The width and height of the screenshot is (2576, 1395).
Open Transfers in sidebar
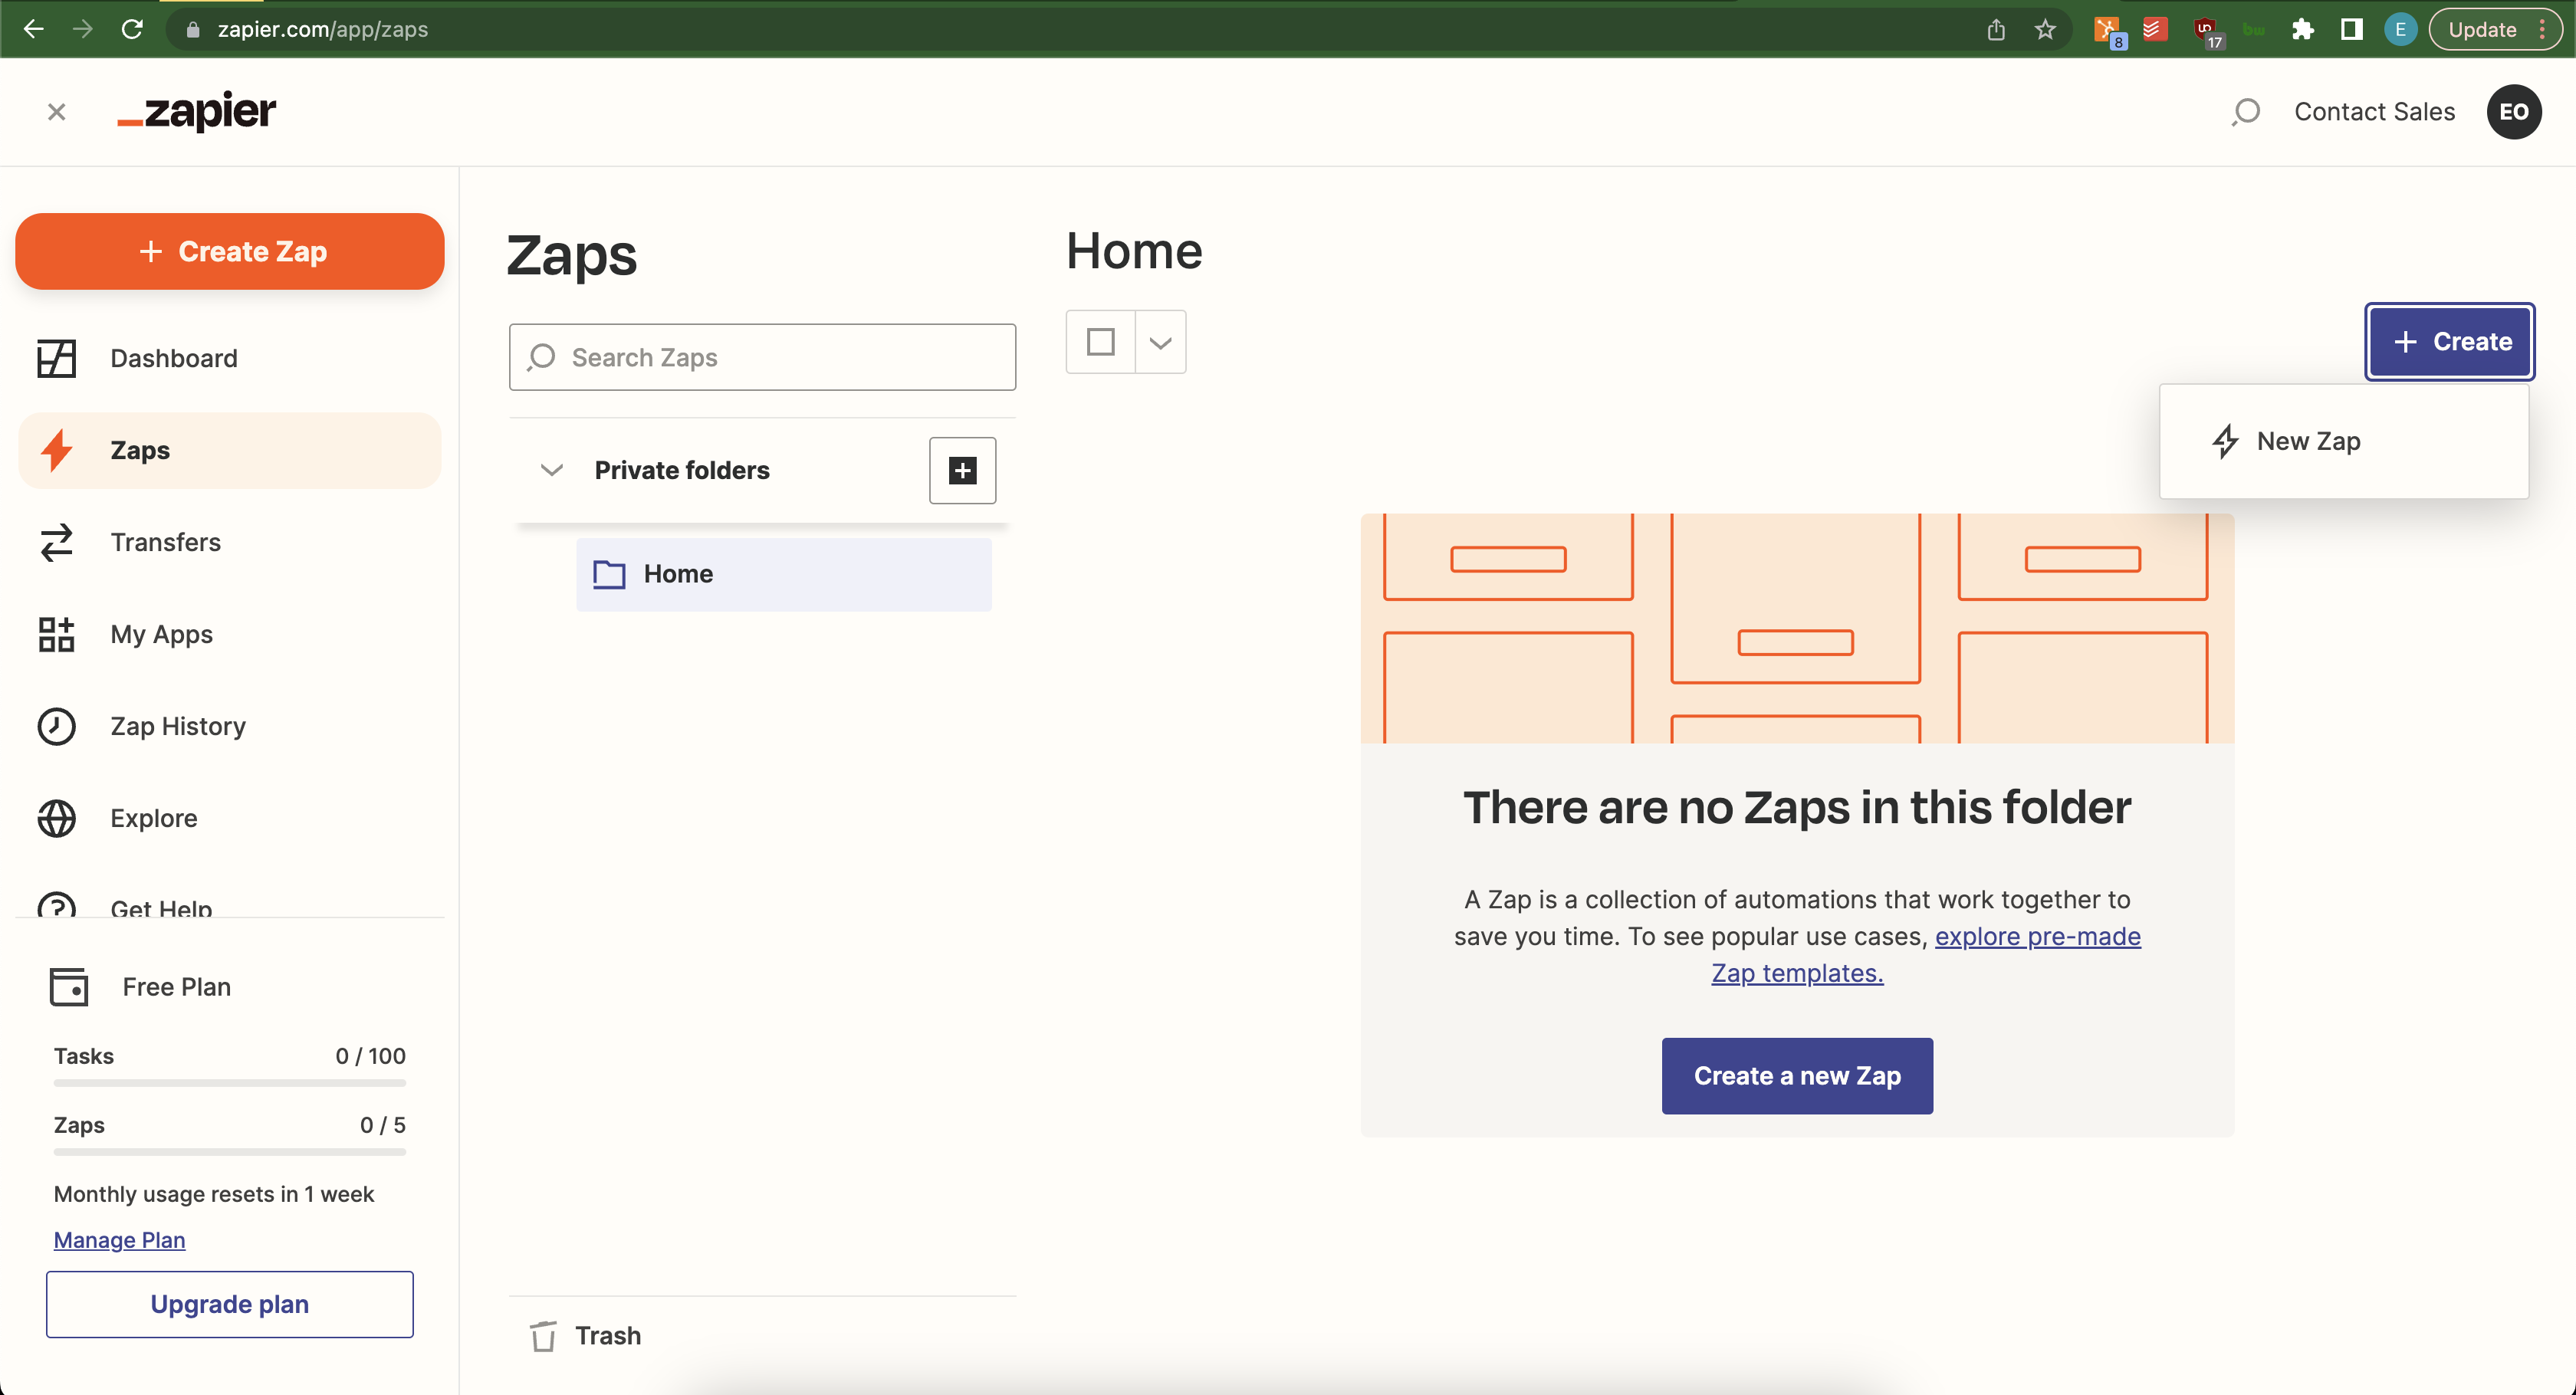229,542
